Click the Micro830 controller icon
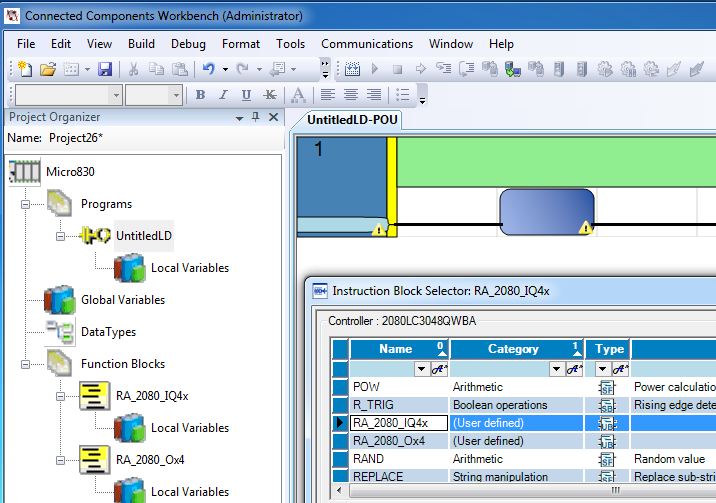The width and height of the screenshot is (716, 503). point(24,172)
